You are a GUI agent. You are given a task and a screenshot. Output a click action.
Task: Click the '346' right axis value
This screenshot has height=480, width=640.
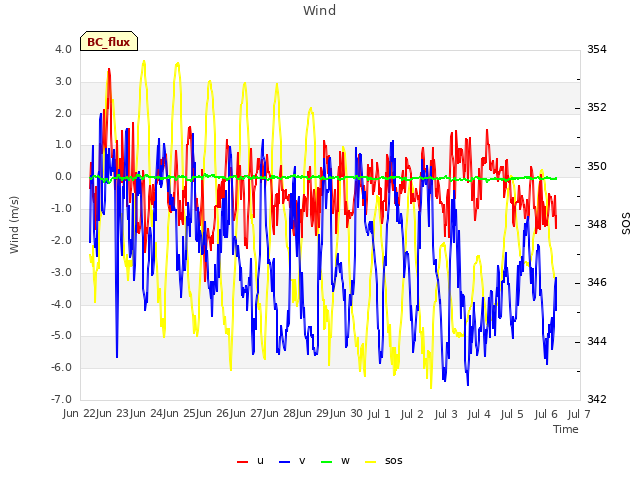[x=597, y=282]
